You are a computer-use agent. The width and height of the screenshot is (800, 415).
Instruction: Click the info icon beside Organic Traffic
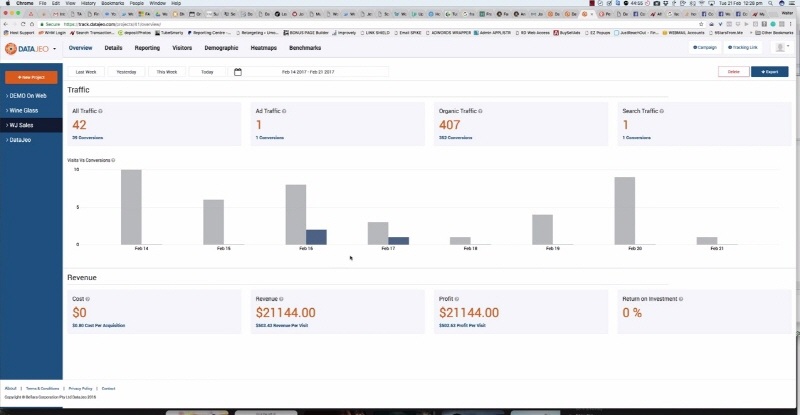click(x=481, y=111)
